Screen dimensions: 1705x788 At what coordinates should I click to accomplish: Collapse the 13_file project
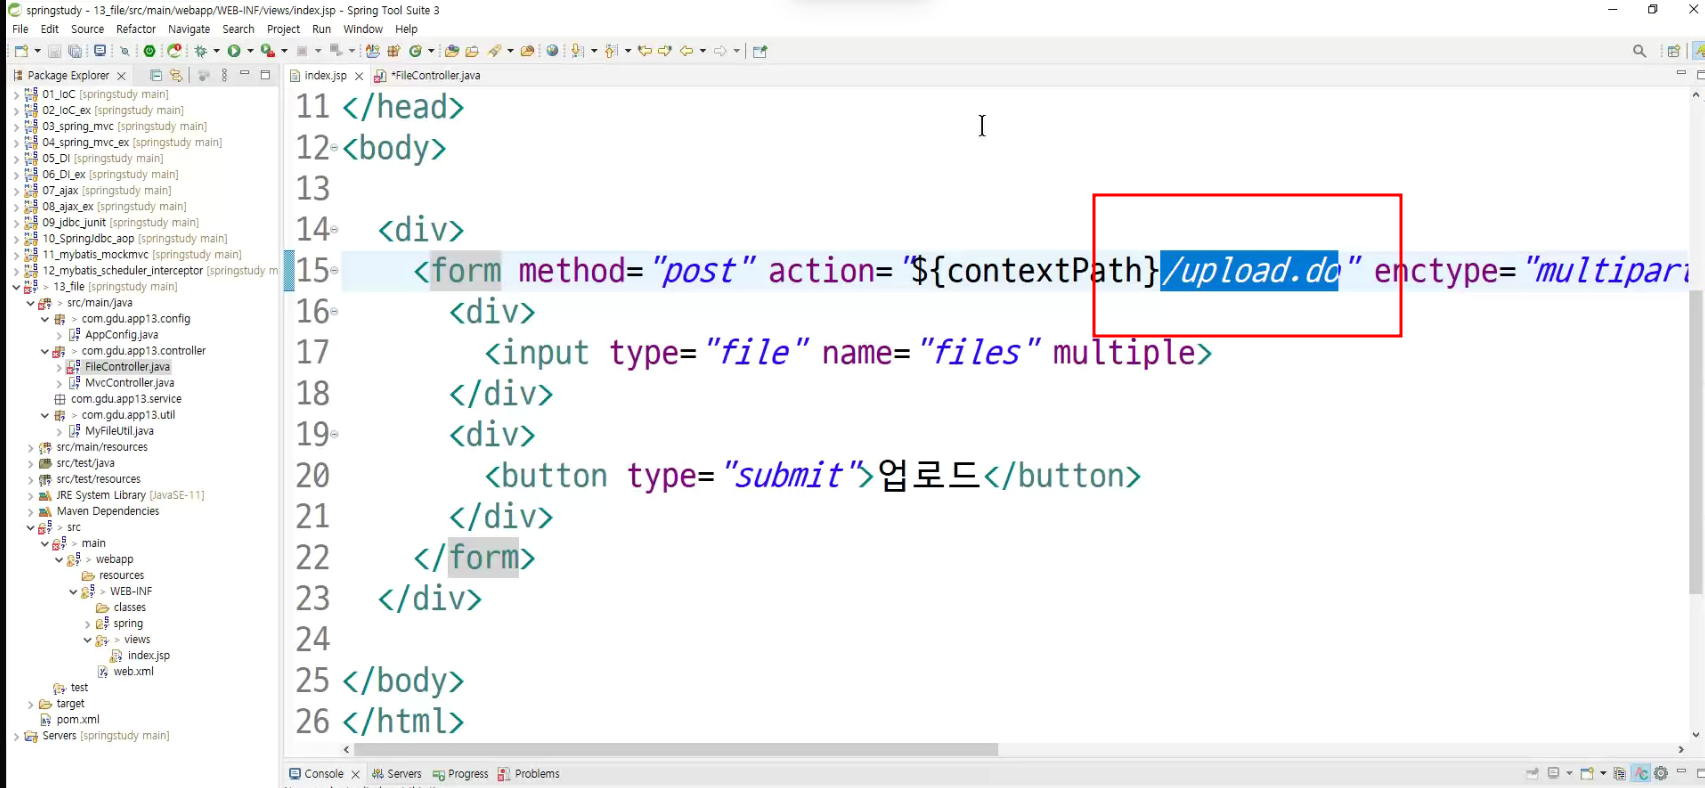(x=16, y=287)
